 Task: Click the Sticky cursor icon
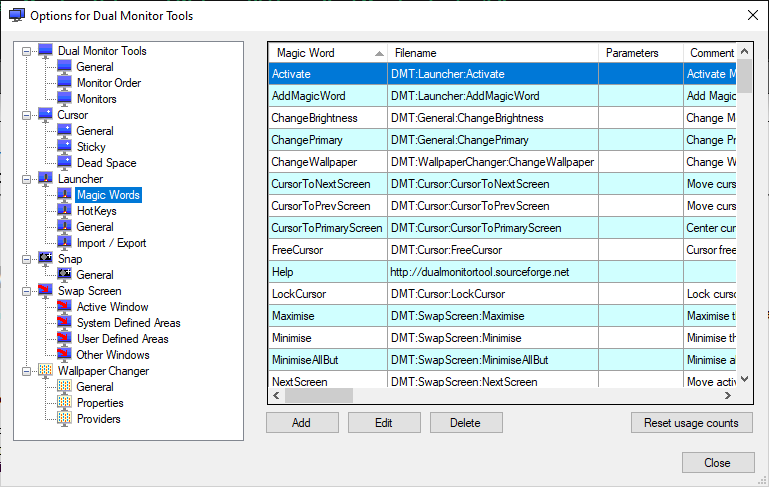64,147
